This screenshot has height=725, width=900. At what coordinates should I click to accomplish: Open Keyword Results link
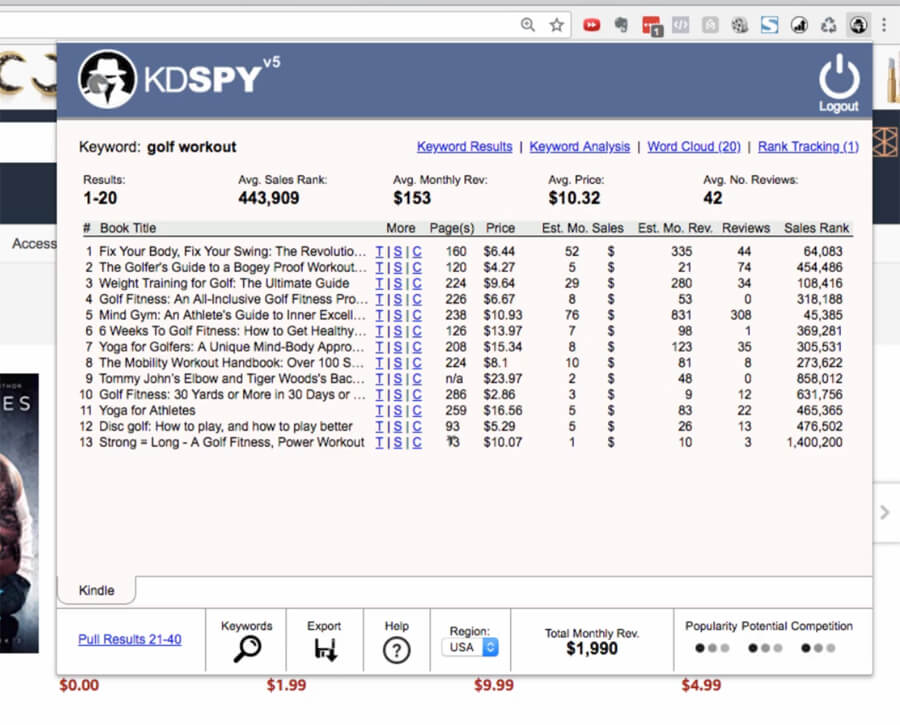point(464,146)
